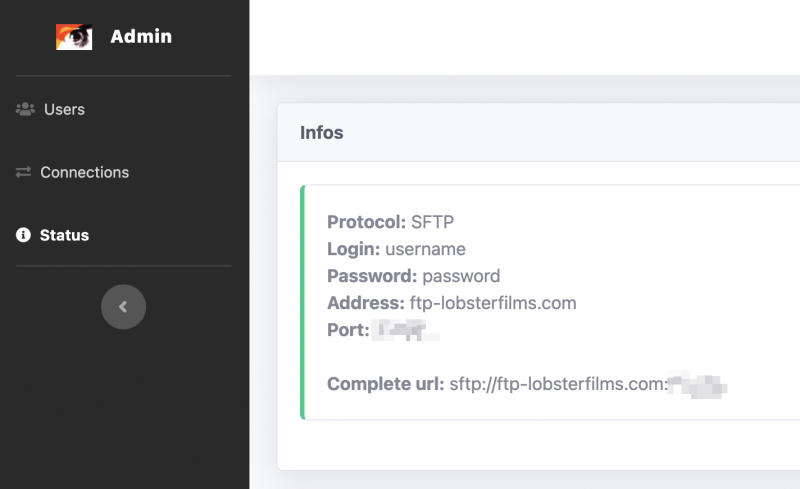Click the Users group icon
The width and height of the screenshot is (800, 489).
[x=25, y=109]
